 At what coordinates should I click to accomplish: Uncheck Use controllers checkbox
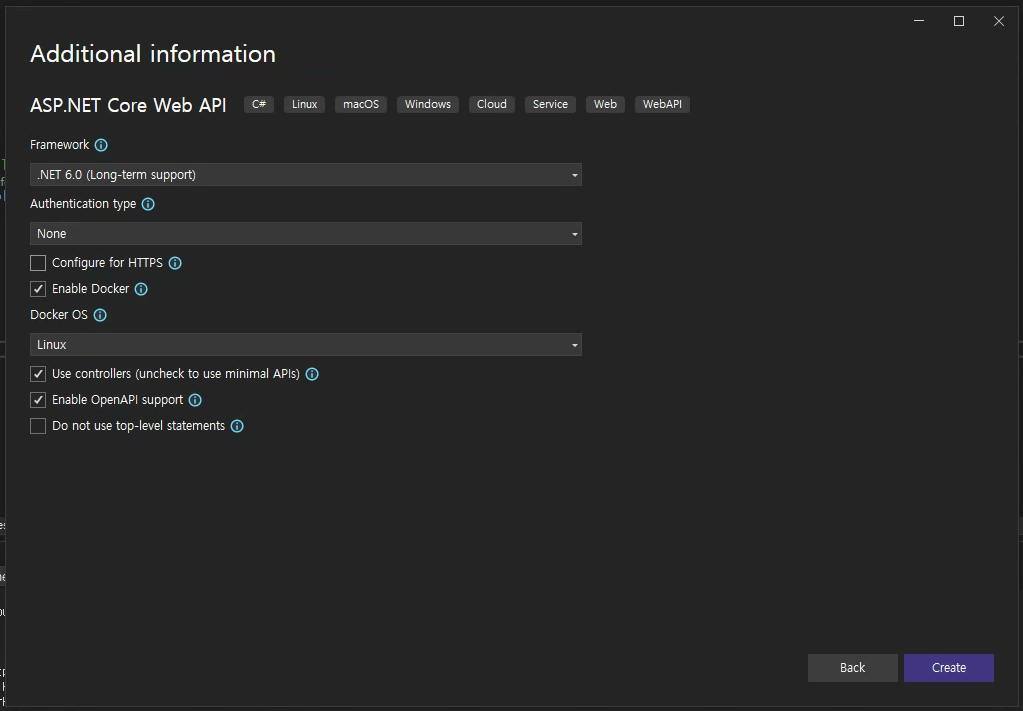[38, 374]
